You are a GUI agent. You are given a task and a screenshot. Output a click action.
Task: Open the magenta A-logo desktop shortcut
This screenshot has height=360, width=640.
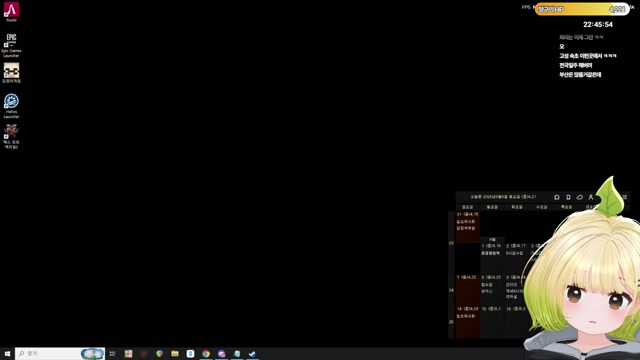click(x=11, y=11)
